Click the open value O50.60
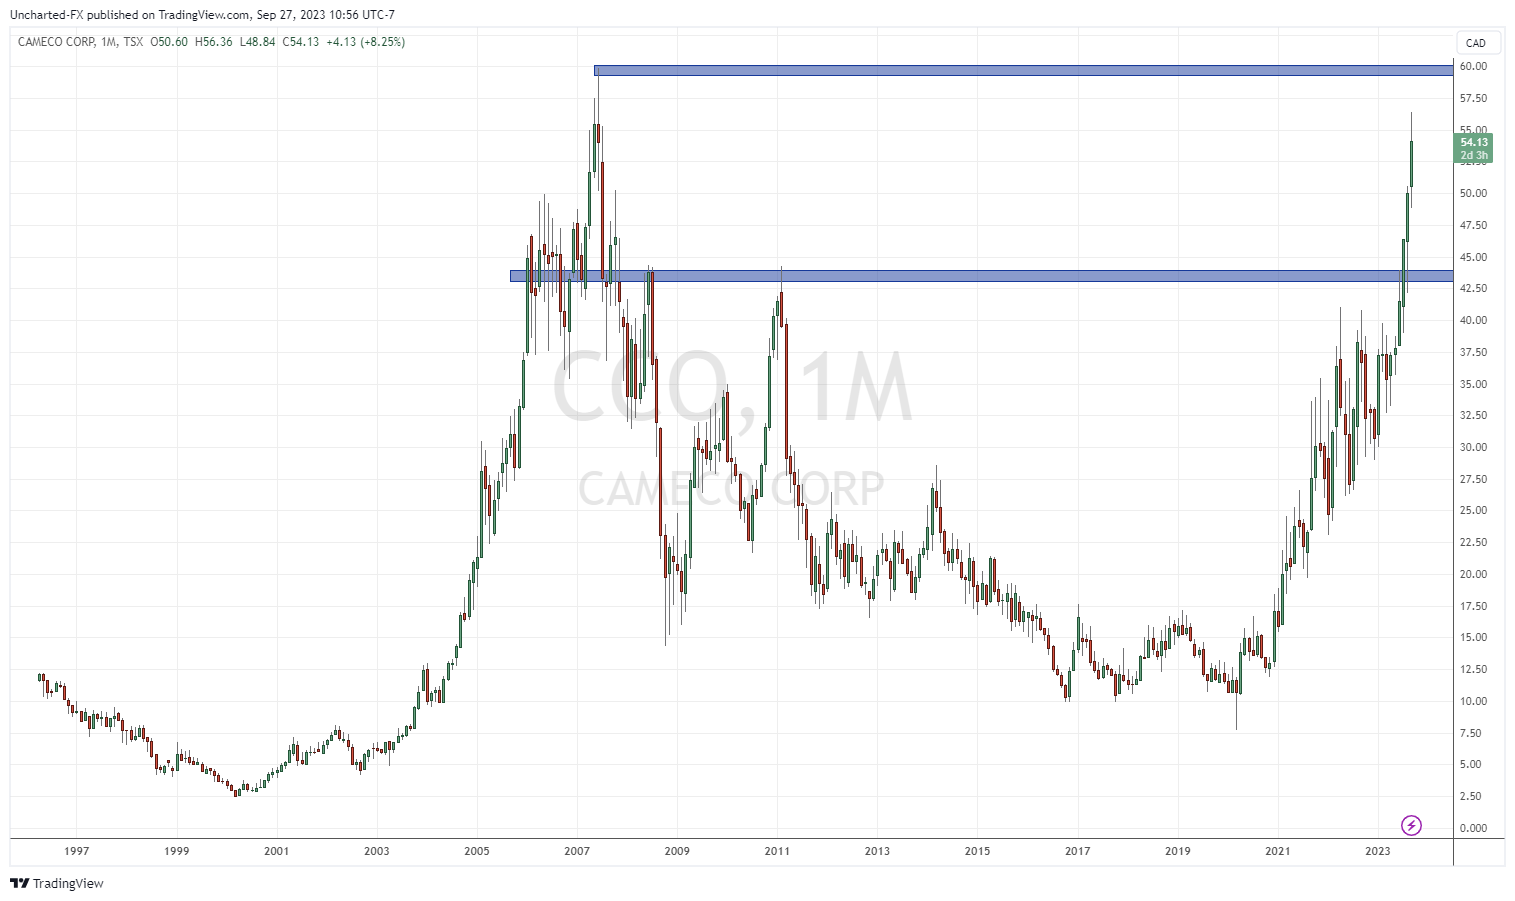 pyautogui.click(x=169, y=42)
